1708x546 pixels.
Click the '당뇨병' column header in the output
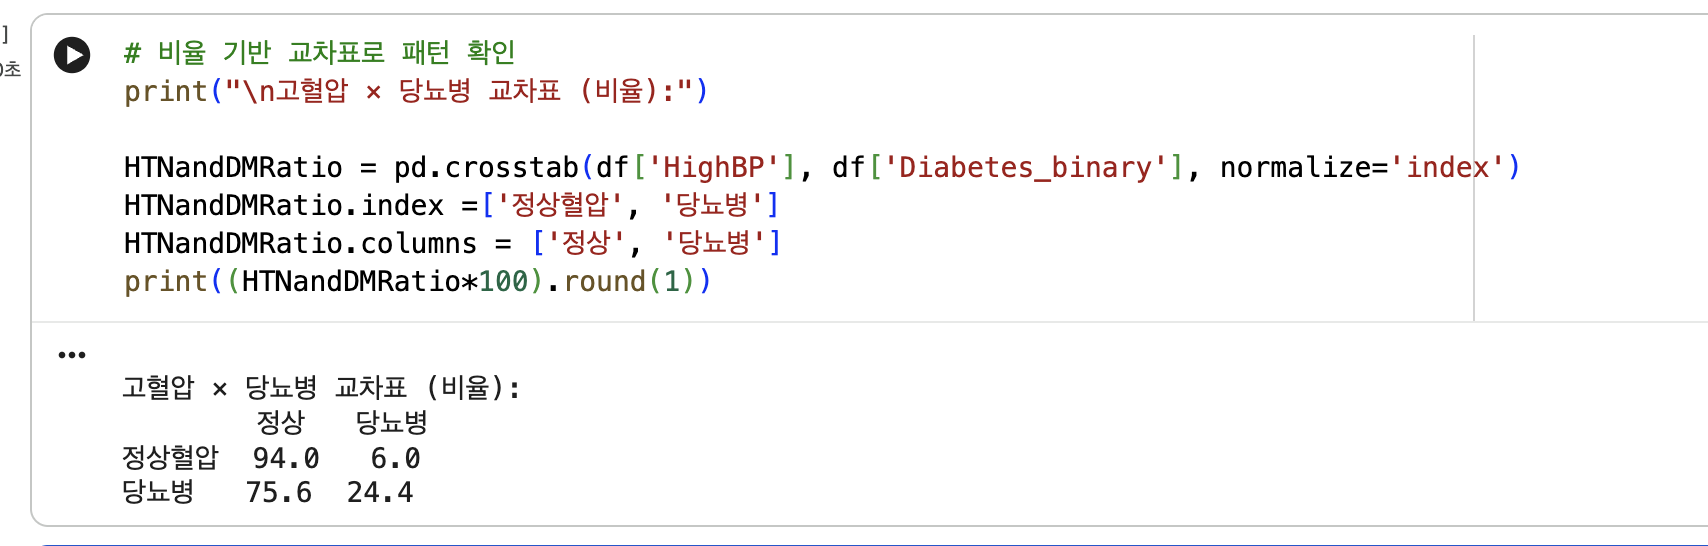coord(392,422)
